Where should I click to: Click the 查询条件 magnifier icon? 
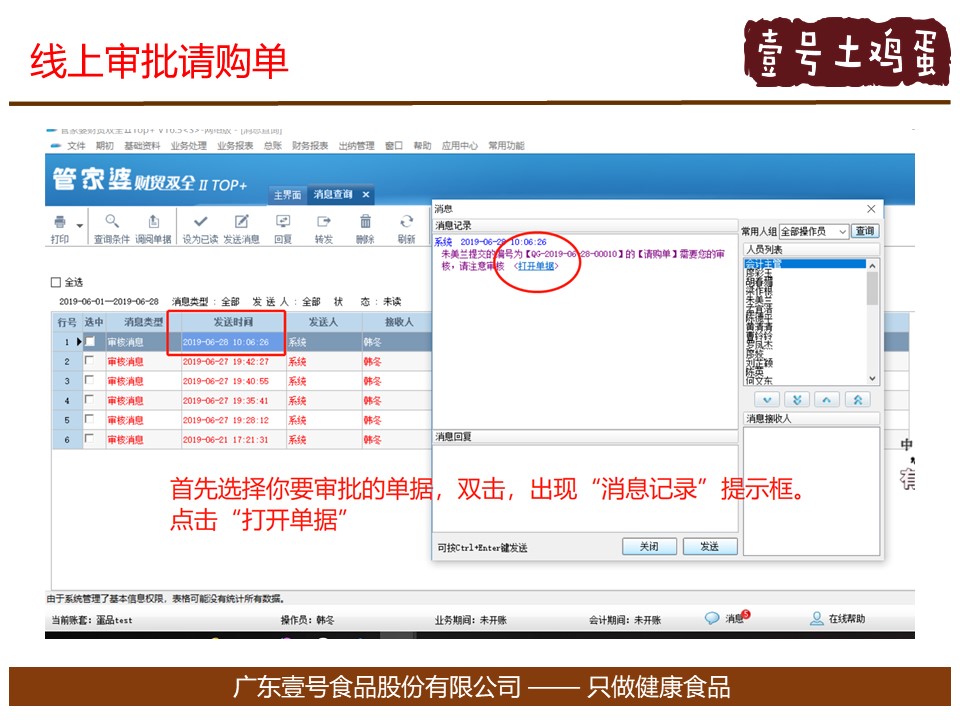(x=112, y=222)
